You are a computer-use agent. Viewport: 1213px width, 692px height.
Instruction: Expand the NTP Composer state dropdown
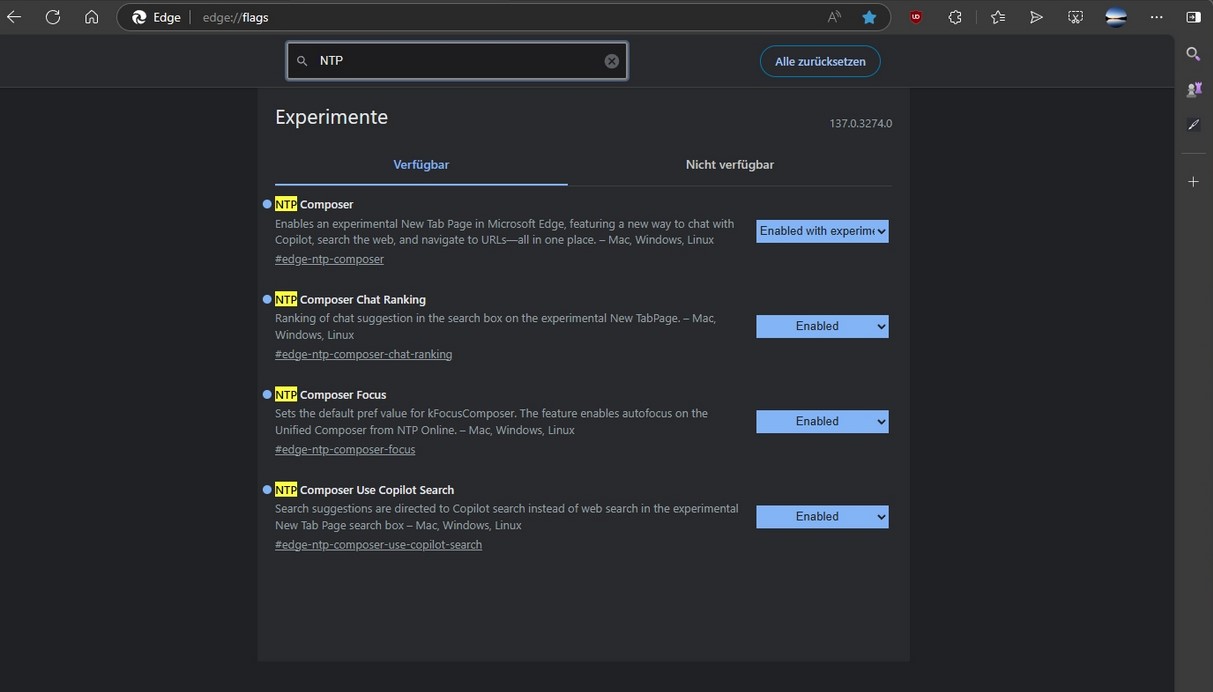(x=821, y=231)
